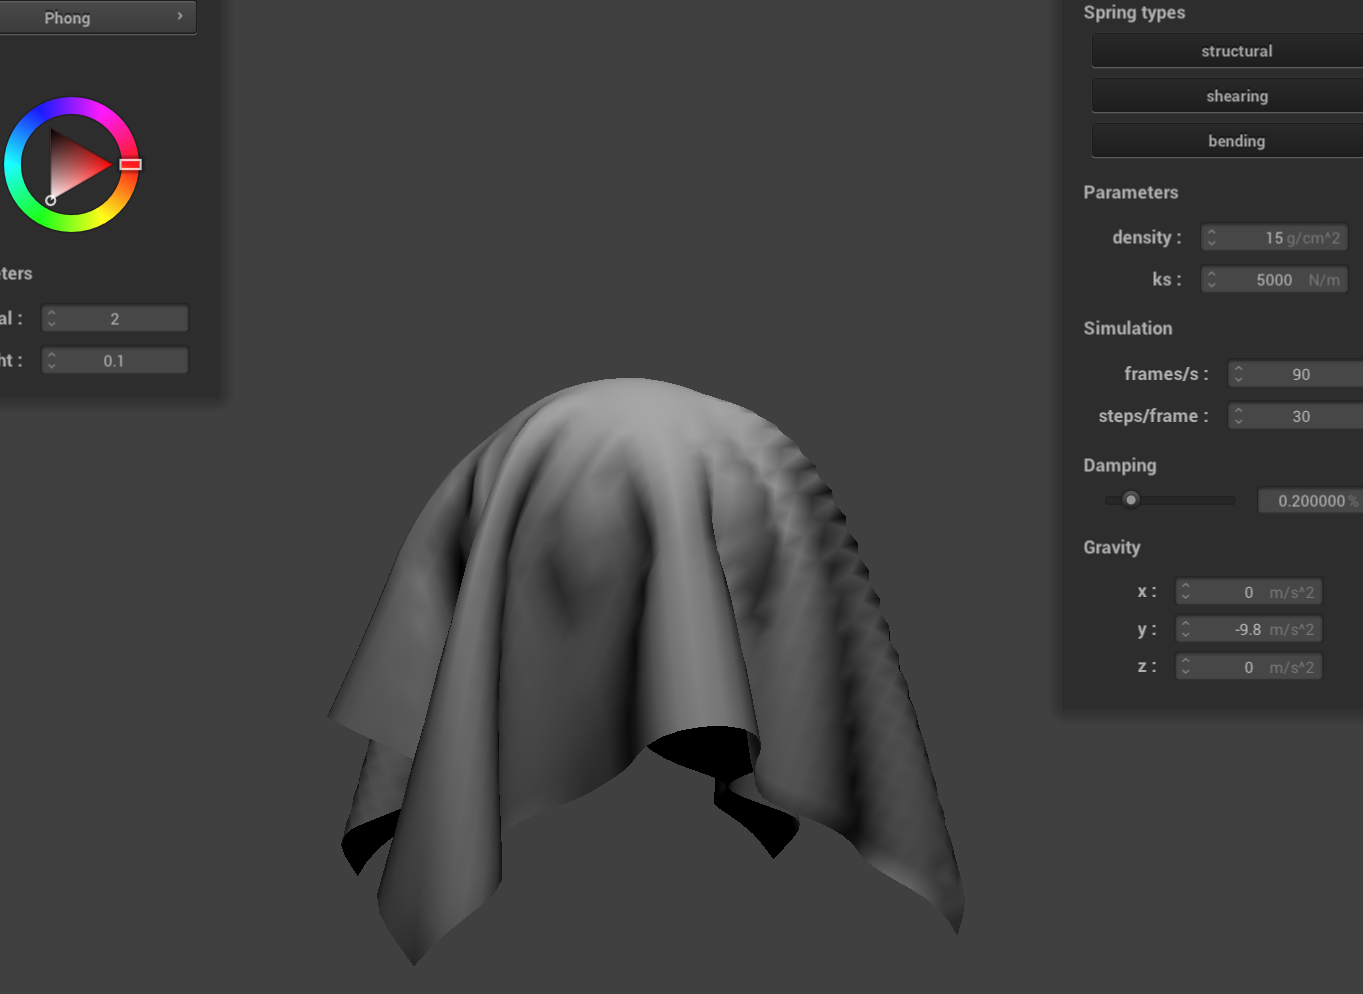Toggle the bending spring type button
Viewport: 1363px width, 994px height.
[x=1228, y=141]
